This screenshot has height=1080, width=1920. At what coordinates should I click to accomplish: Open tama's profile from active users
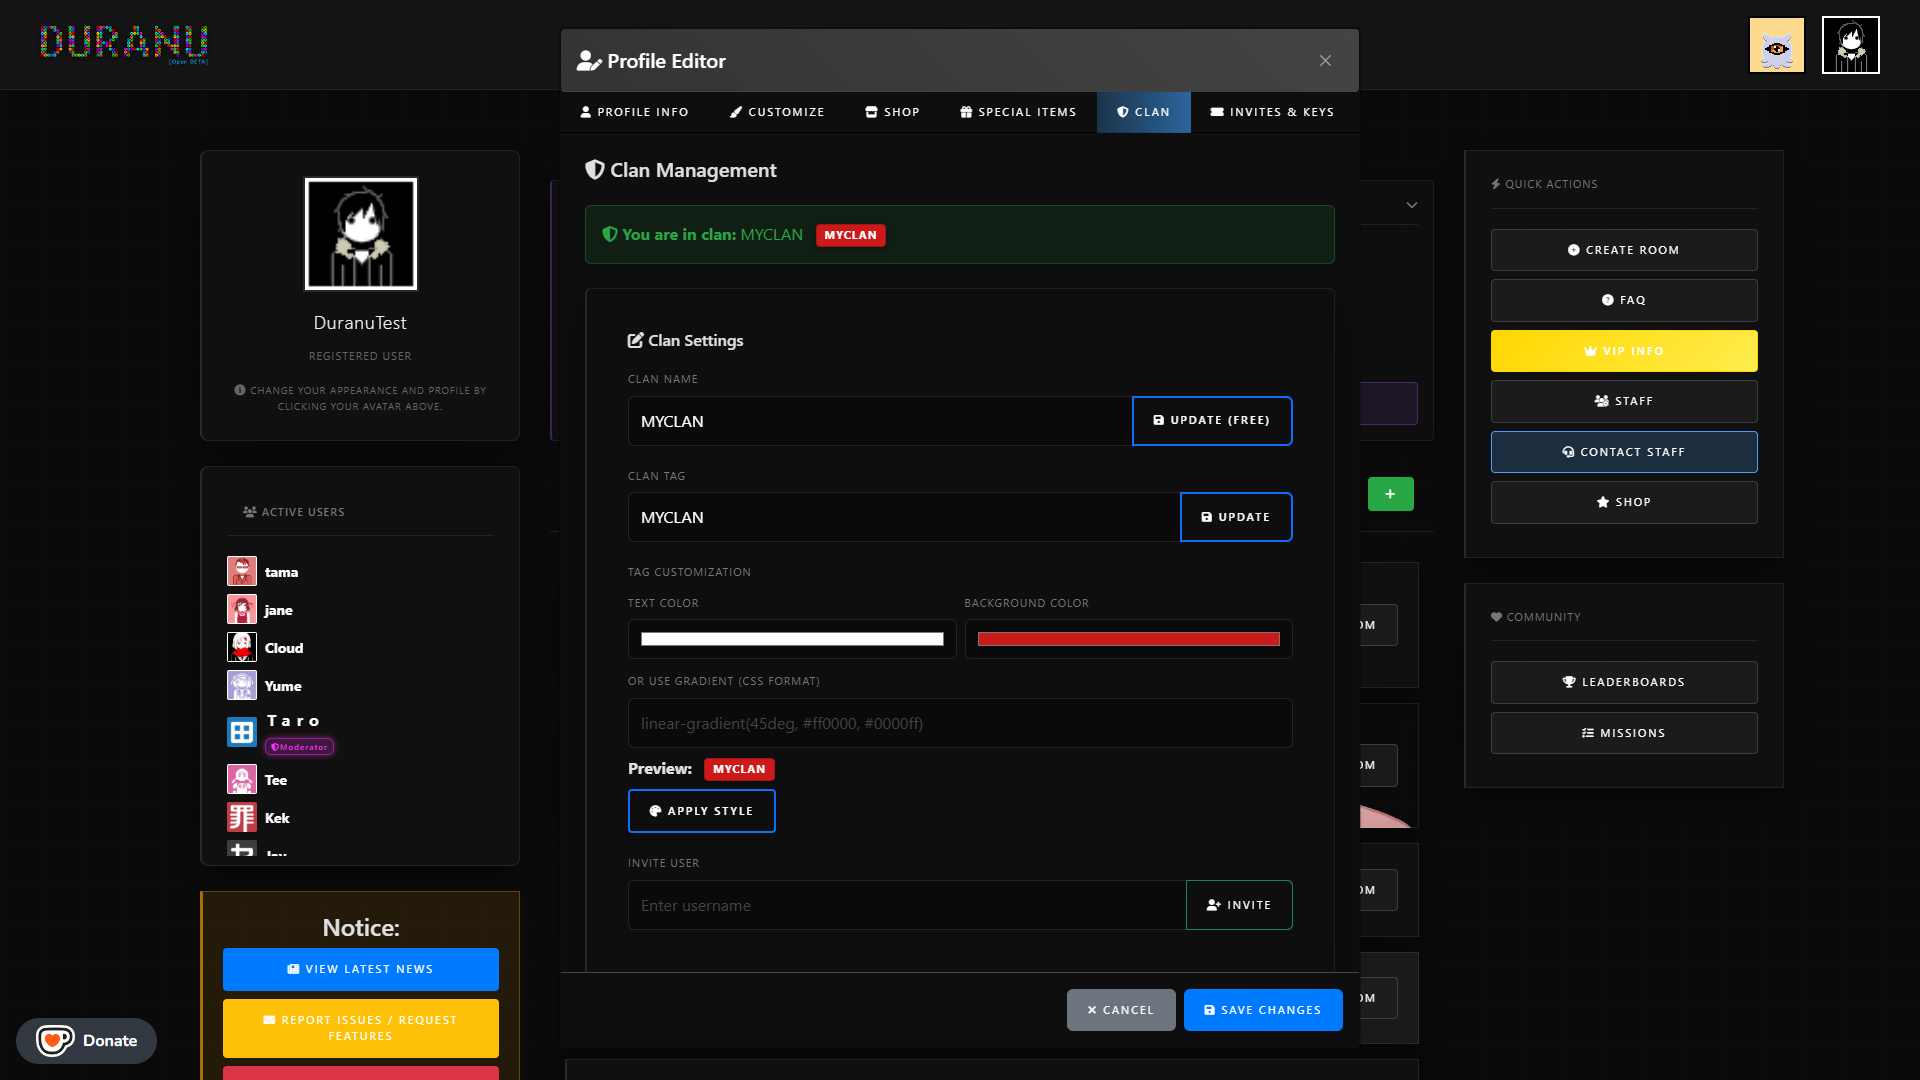(281, 572)
